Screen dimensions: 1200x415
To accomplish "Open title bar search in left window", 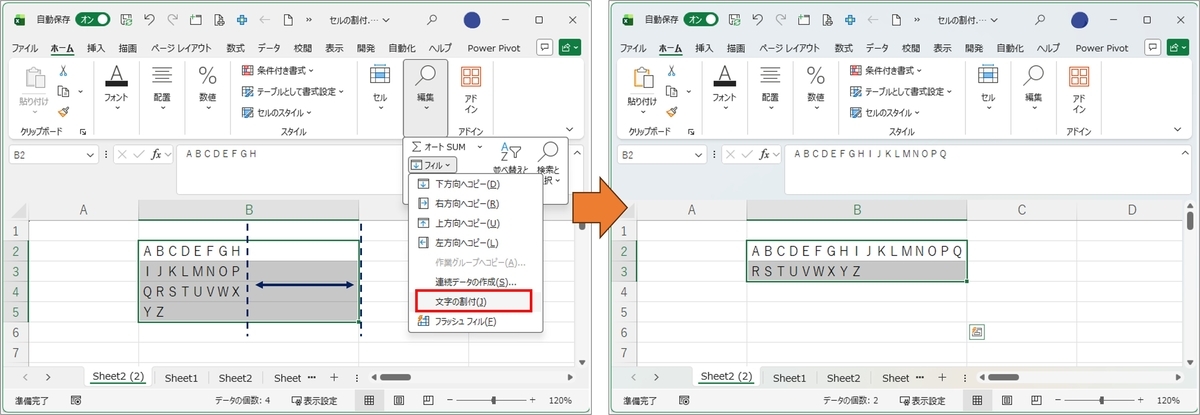I will 431,19.
